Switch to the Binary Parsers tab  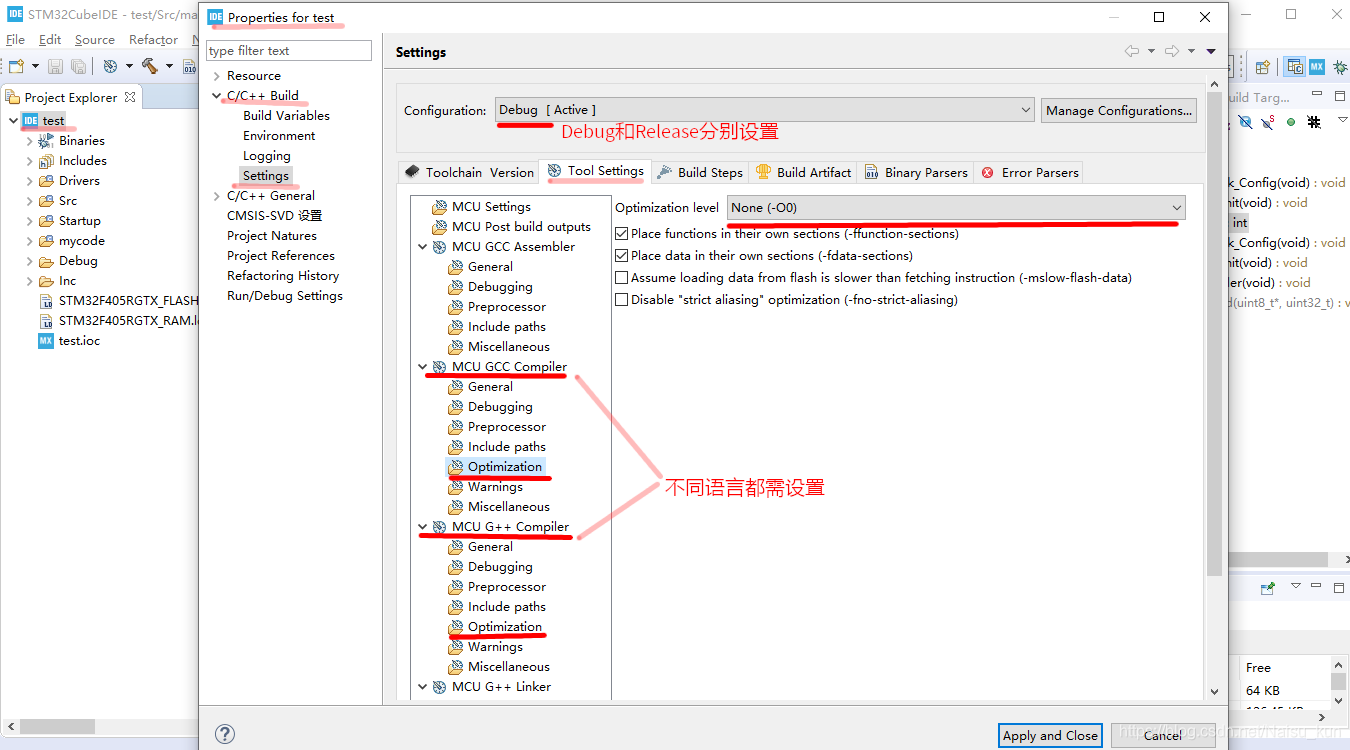(916, 172)
